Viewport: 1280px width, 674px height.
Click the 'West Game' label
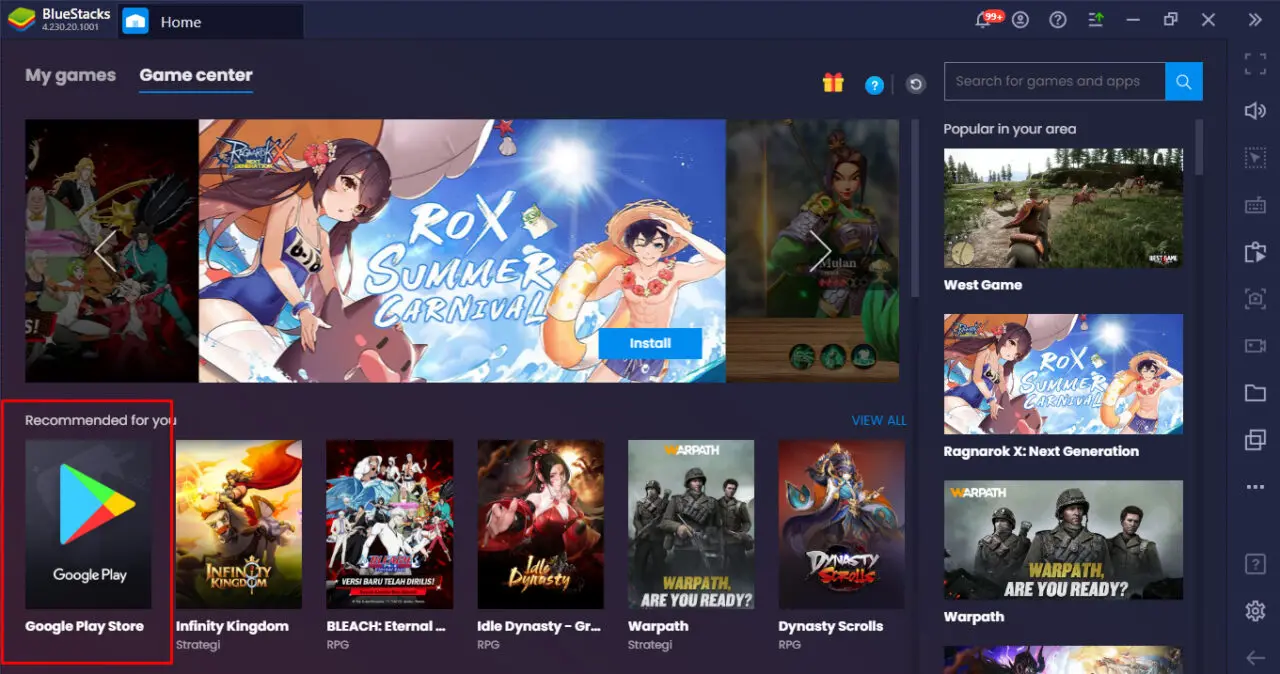coord(983,285)
